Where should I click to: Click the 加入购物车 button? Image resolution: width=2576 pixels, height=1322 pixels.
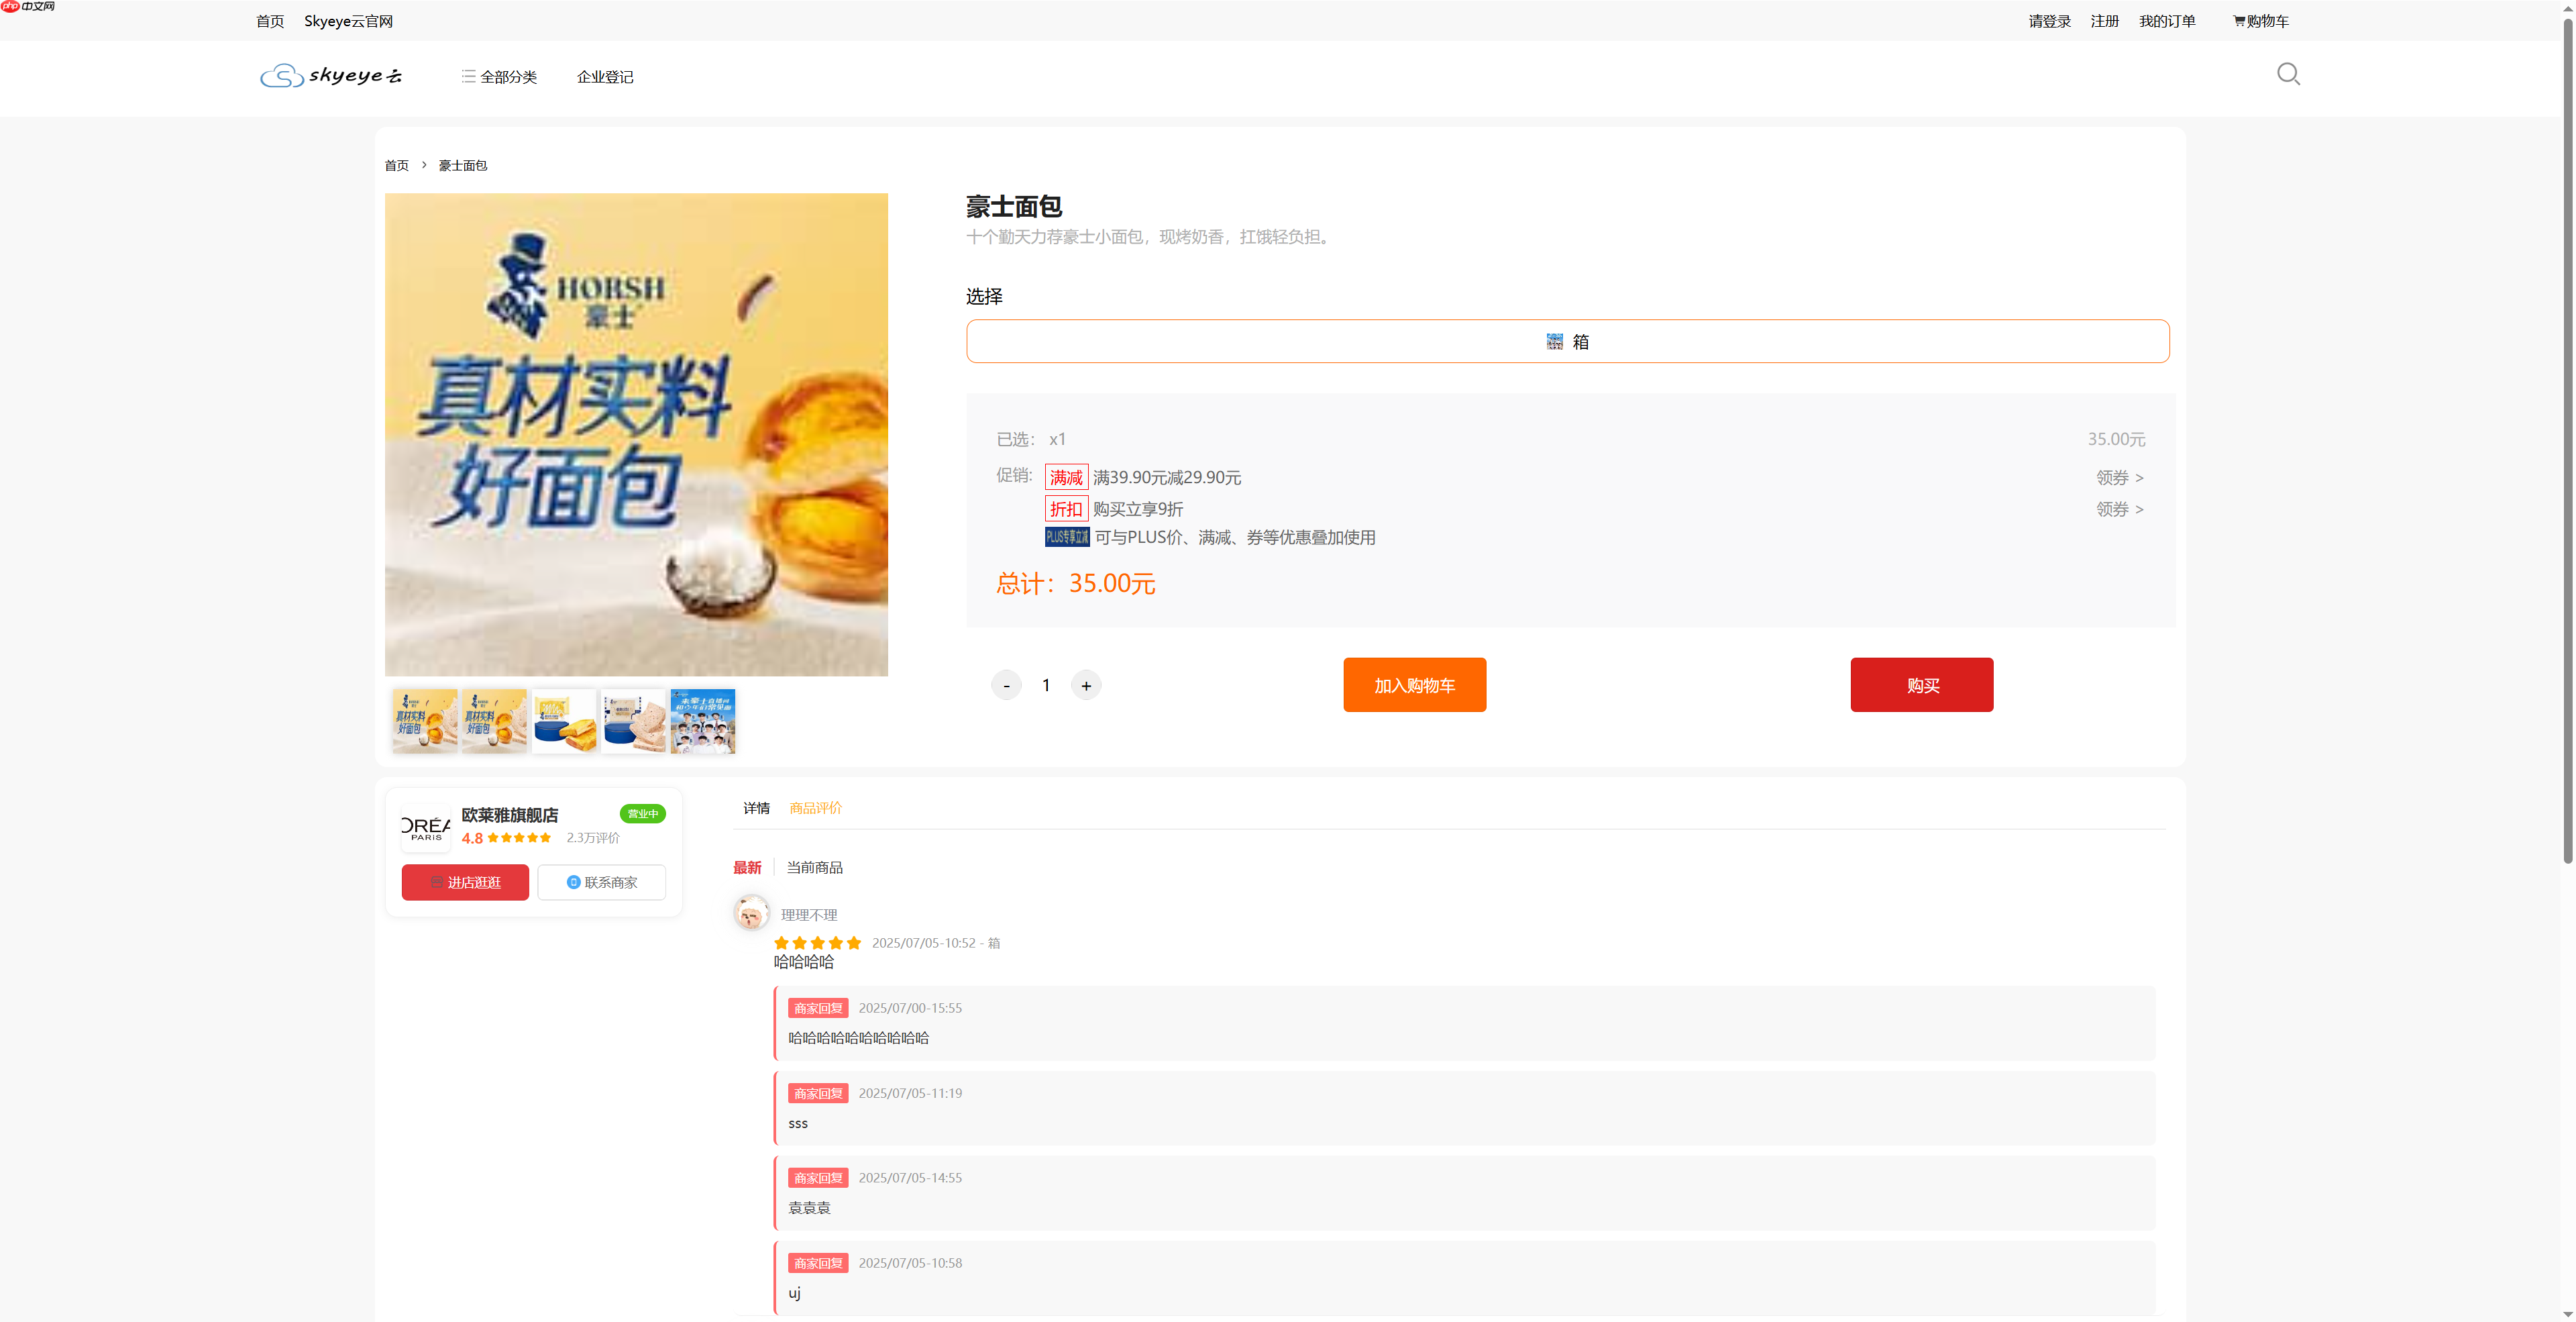click(1414, 684)
